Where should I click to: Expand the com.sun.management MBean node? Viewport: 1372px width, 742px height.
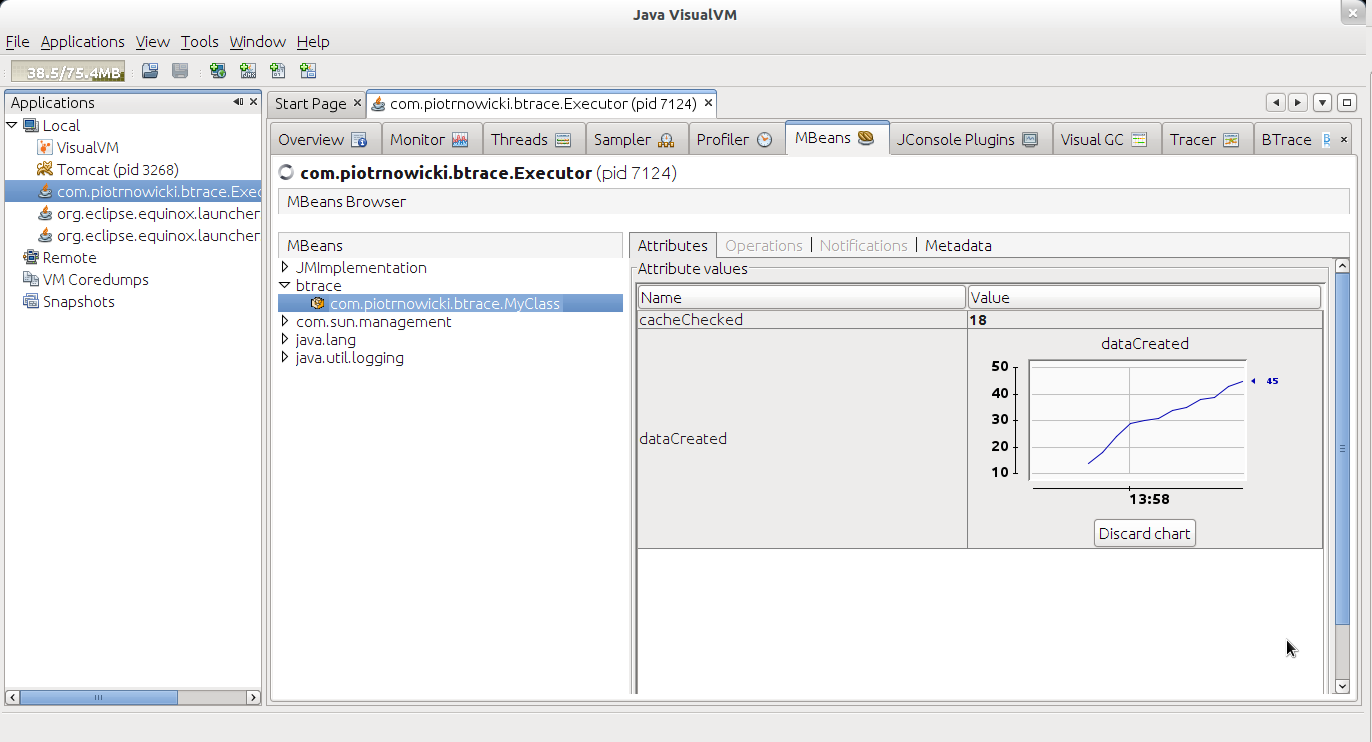pyautogui.click(x=285, y=321)
